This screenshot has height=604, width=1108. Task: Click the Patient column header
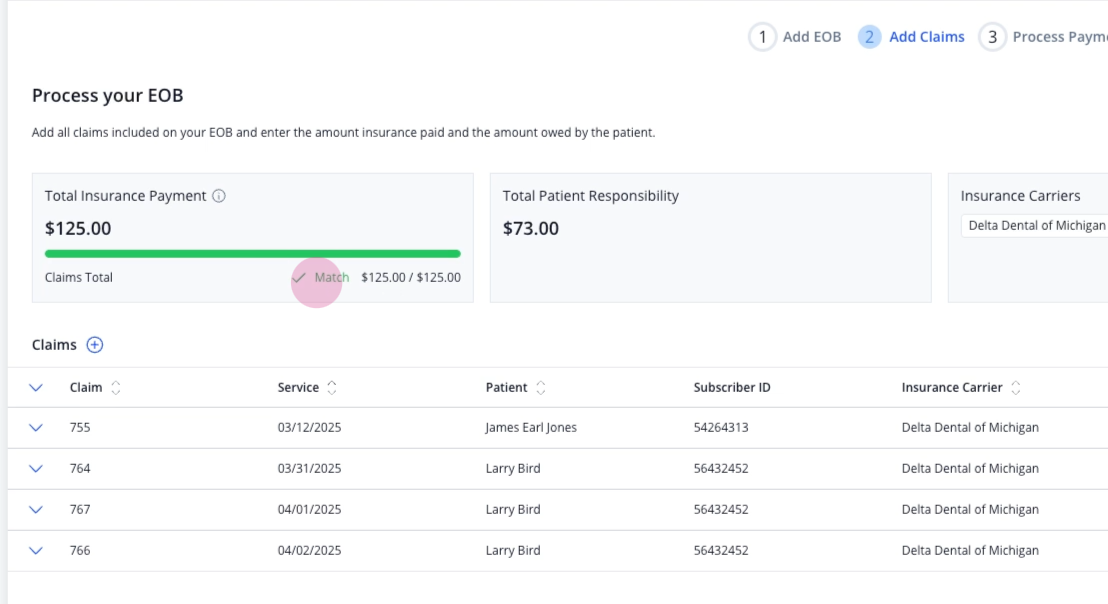coord(507,388)
